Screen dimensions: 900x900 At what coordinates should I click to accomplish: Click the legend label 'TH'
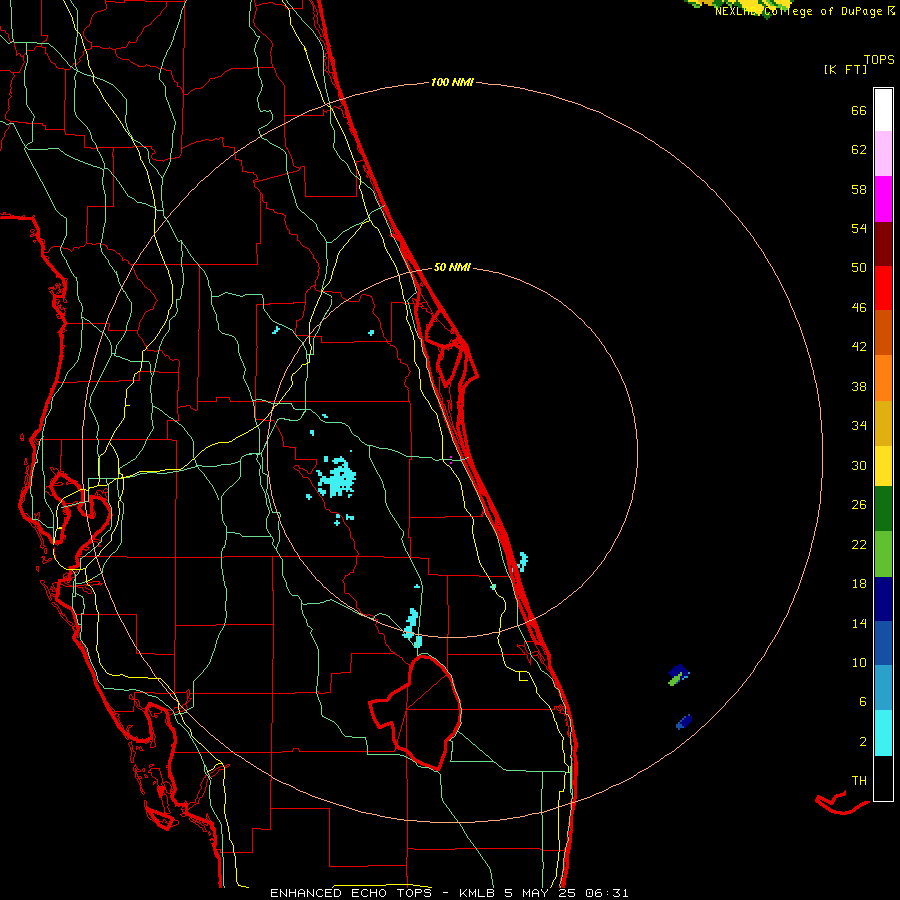[859, 781]
